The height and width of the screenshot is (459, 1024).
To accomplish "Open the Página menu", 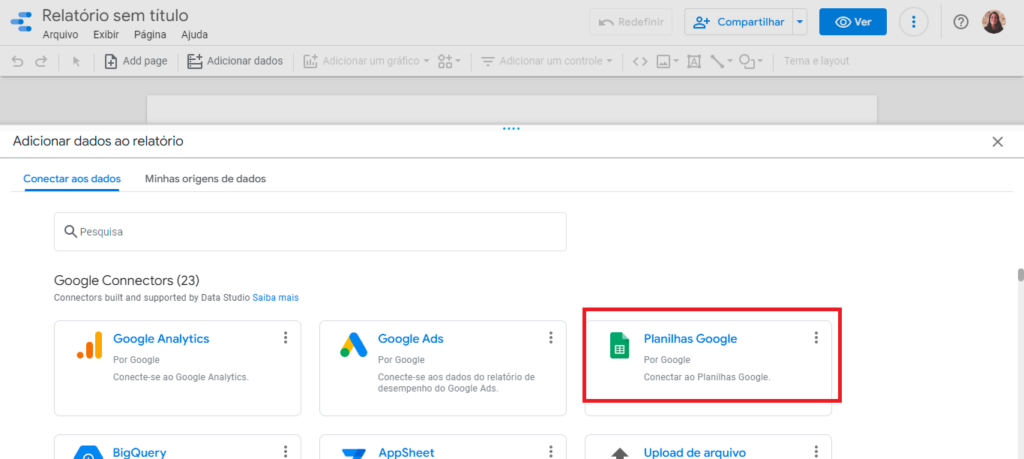I will coord(150,35).
